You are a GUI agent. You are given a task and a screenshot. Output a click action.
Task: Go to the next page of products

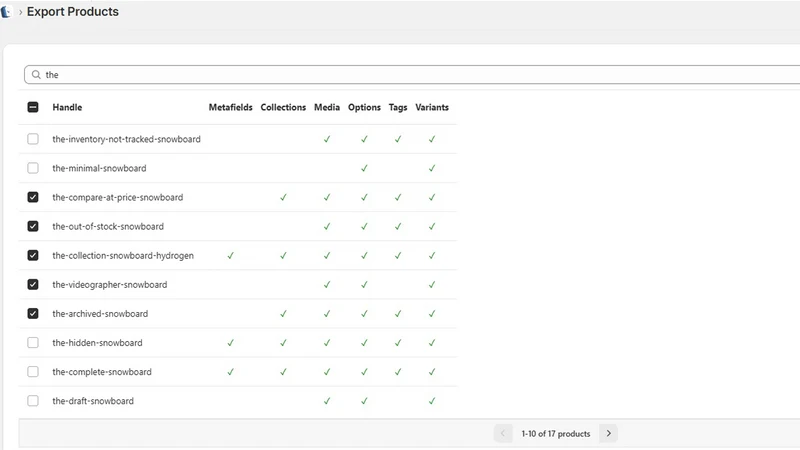(608, 433)
